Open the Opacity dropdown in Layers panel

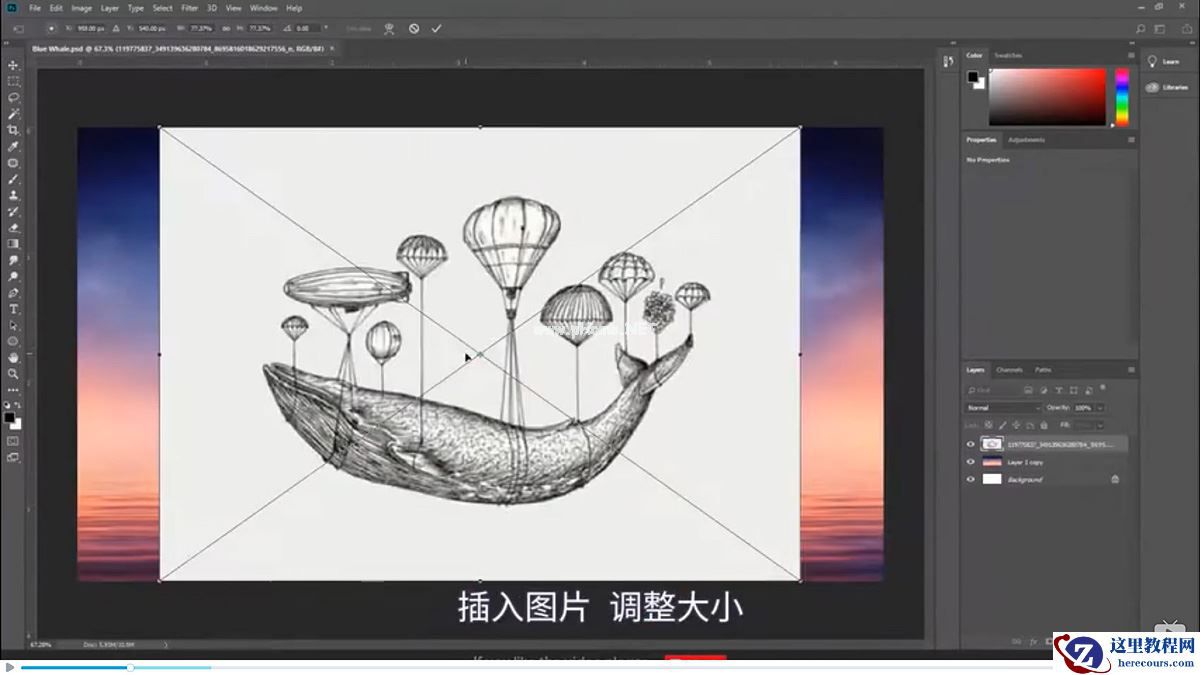(1100, 408)
